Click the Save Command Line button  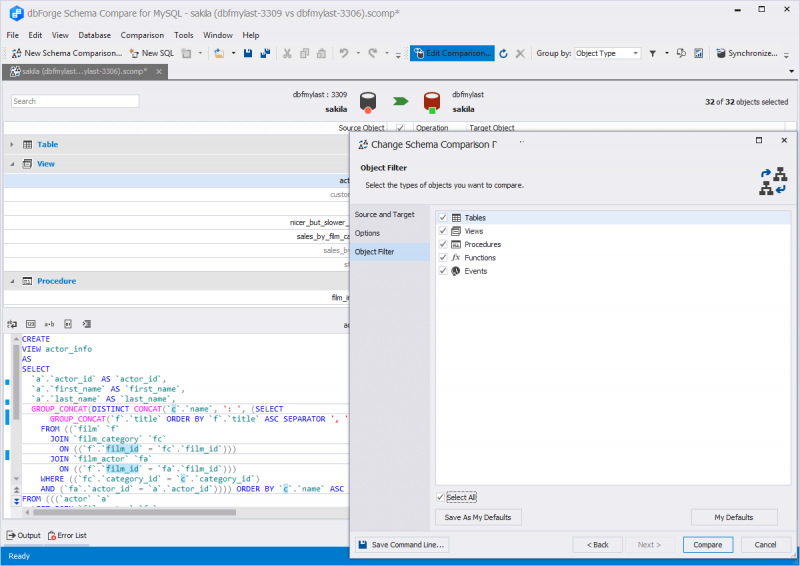click(x=402, y=545)
